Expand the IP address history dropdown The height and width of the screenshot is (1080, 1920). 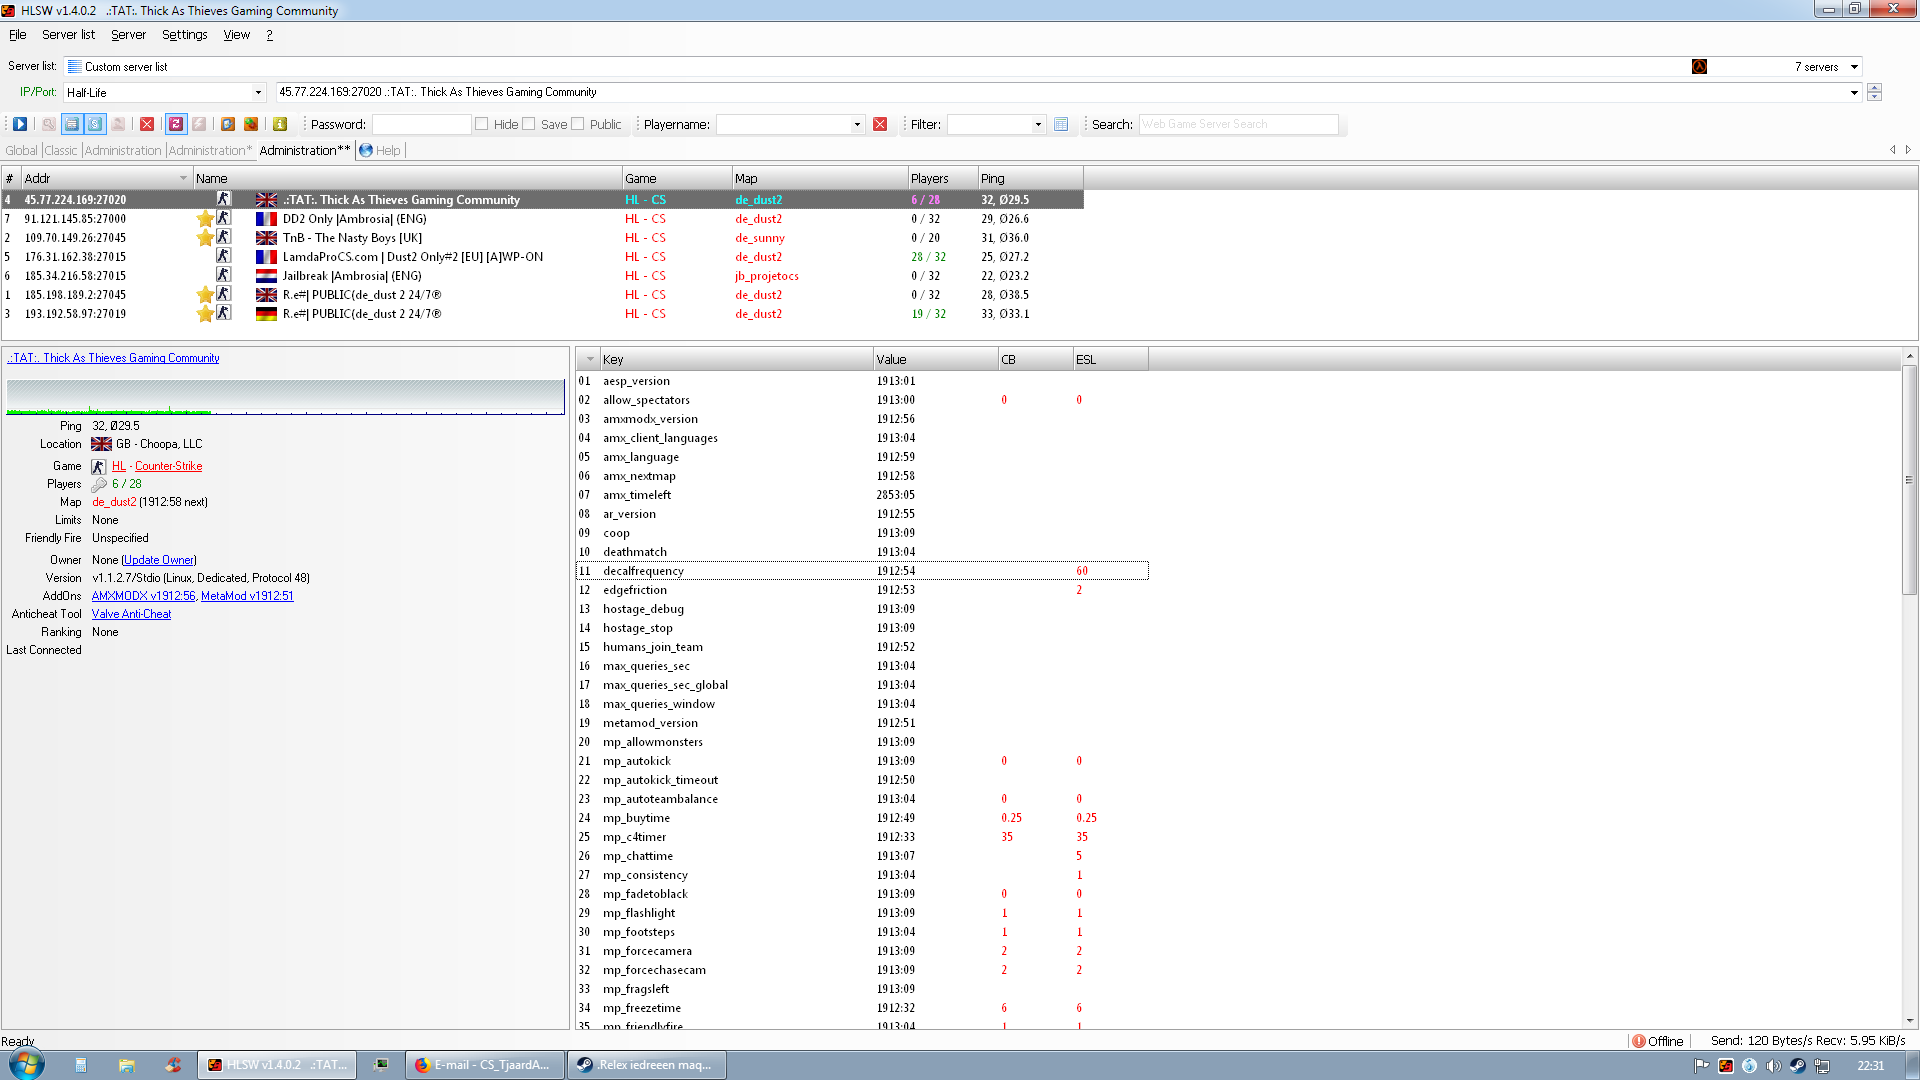(1854, 93)
